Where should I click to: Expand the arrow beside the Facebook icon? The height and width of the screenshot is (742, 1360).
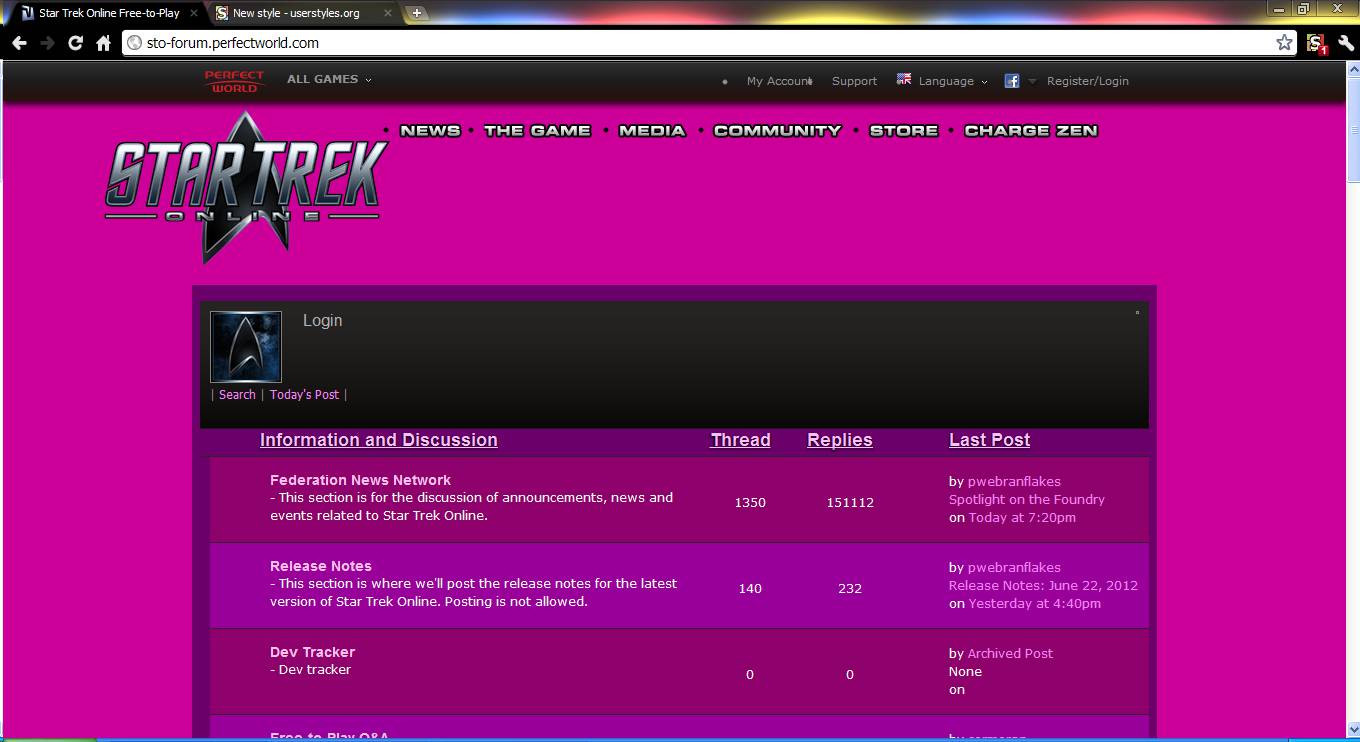click(x=1031, y=81)
